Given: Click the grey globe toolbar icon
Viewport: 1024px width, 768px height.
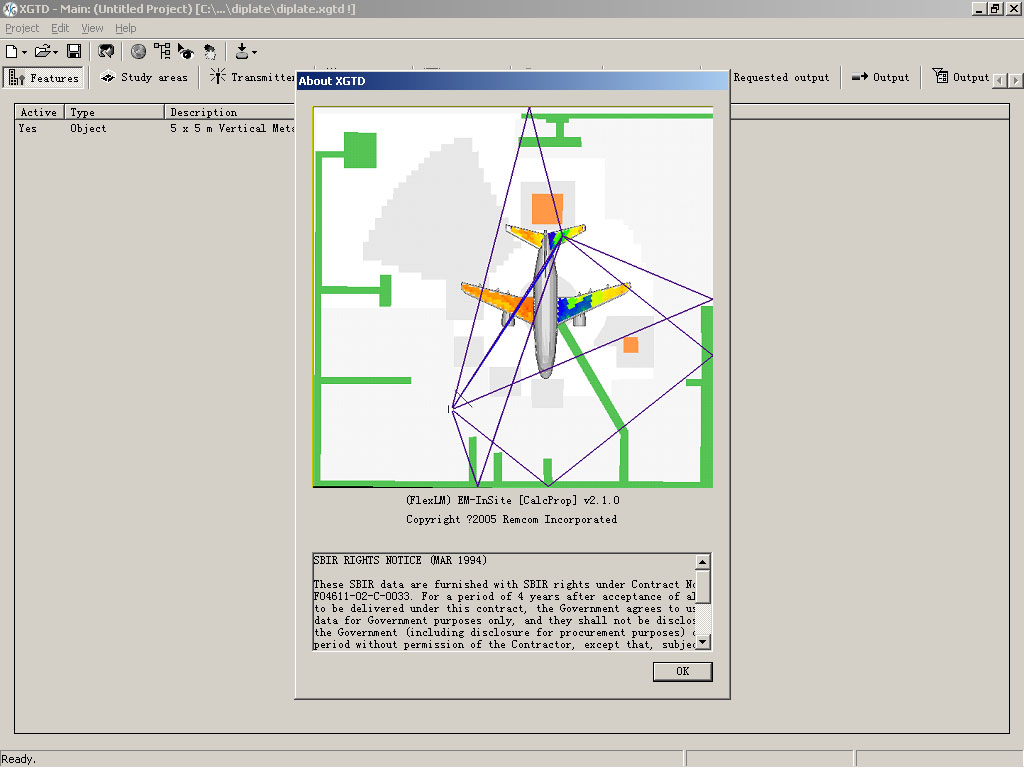Looking at the screenshot, I should tap(138, 52).
